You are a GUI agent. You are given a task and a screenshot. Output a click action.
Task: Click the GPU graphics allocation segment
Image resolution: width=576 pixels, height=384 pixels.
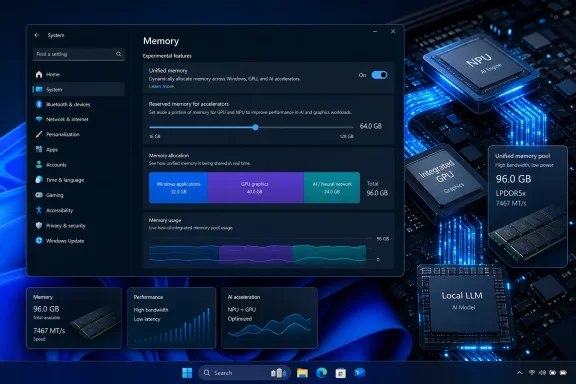coord(255,187)
